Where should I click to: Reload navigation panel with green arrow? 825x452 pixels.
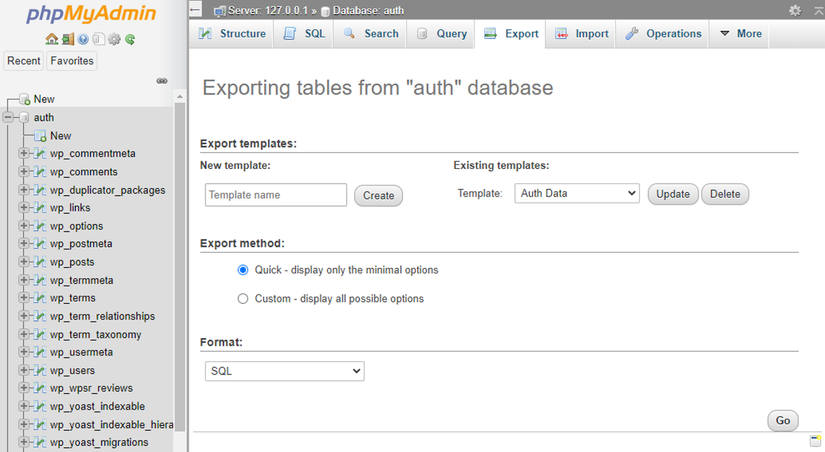pyautogui.click(x=130, y=39)
